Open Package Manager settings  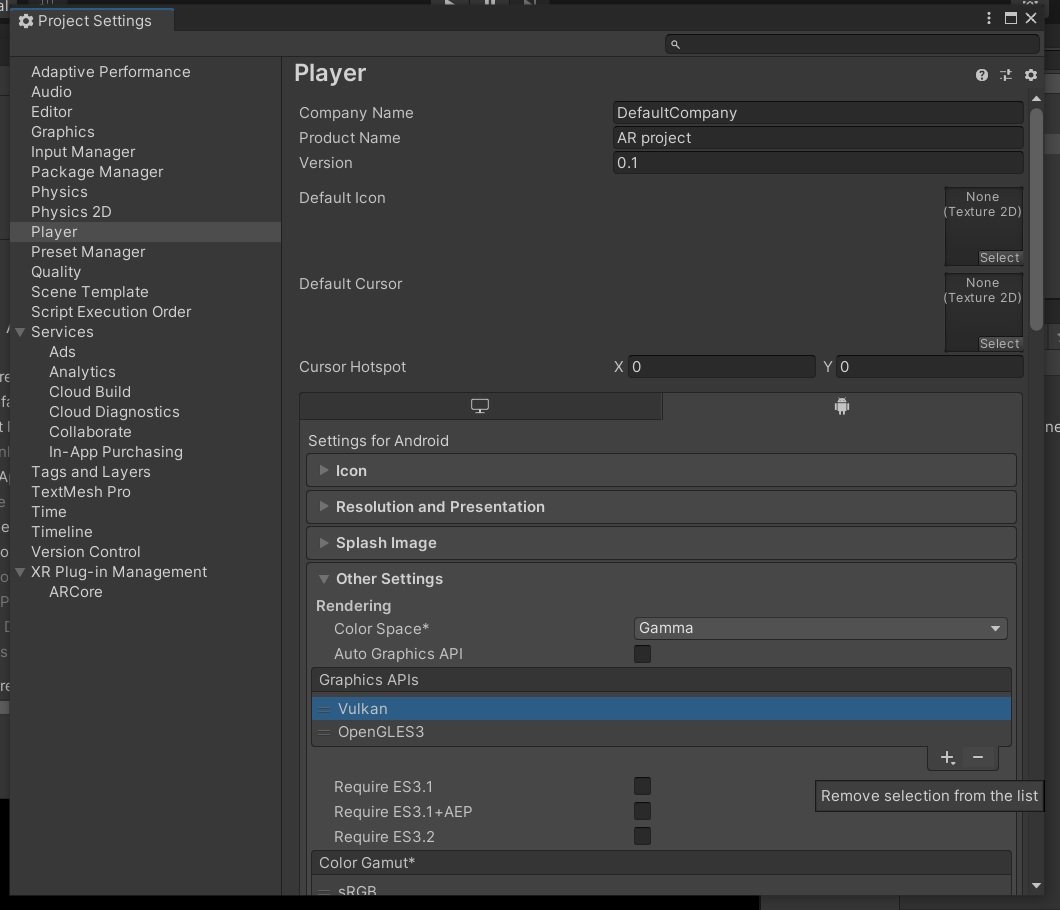click(x=97, y=172)
